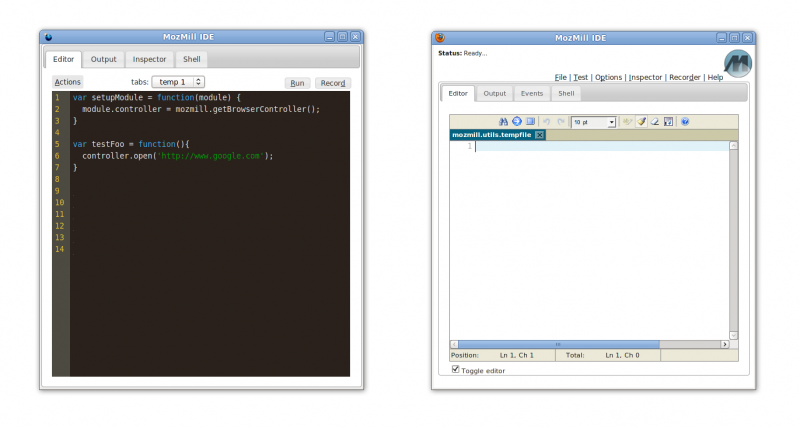Uncheck the Toggle editor checkbox
The height and width of the screenshot is (428, 800).
point(455,369)
